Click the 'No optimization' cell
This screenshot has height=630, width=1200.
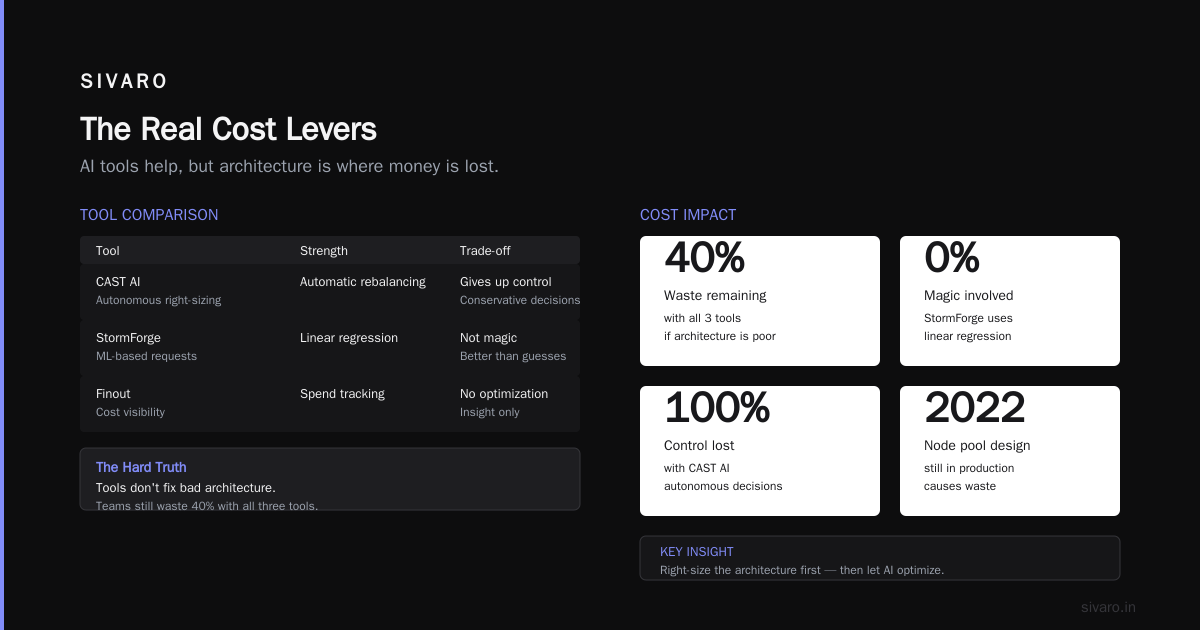(x=504, y=394)
